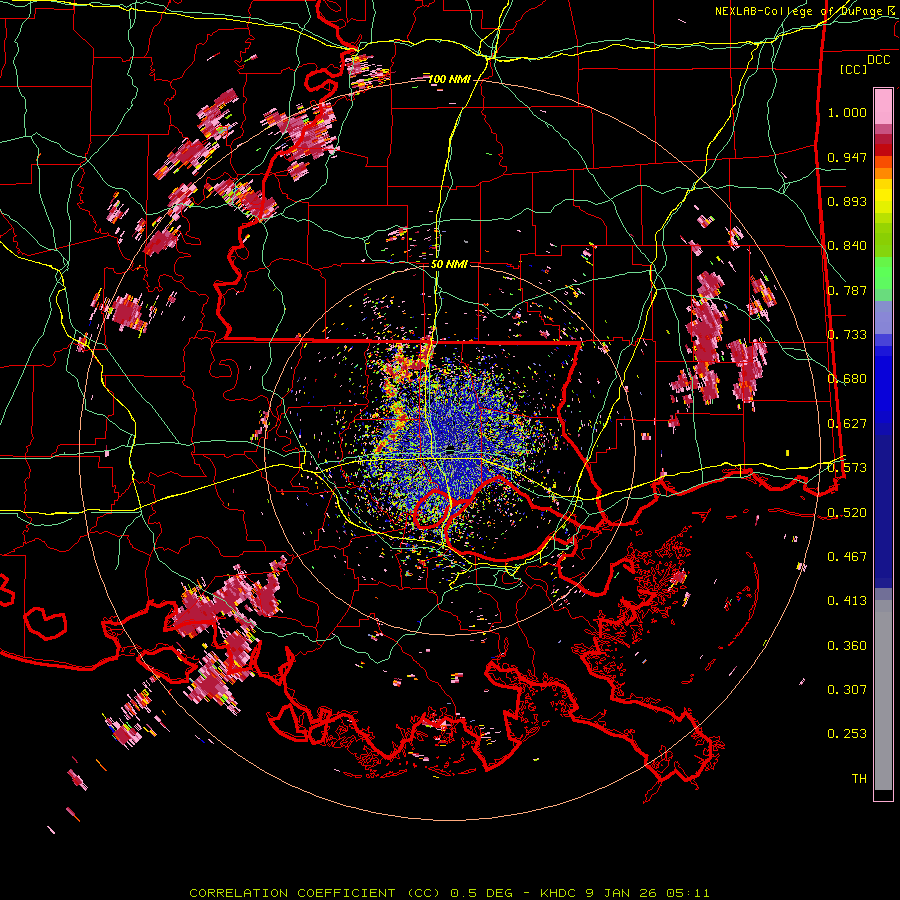Select the 1.000 legend value
Screen dimensions: 900x900
(847, 112)
